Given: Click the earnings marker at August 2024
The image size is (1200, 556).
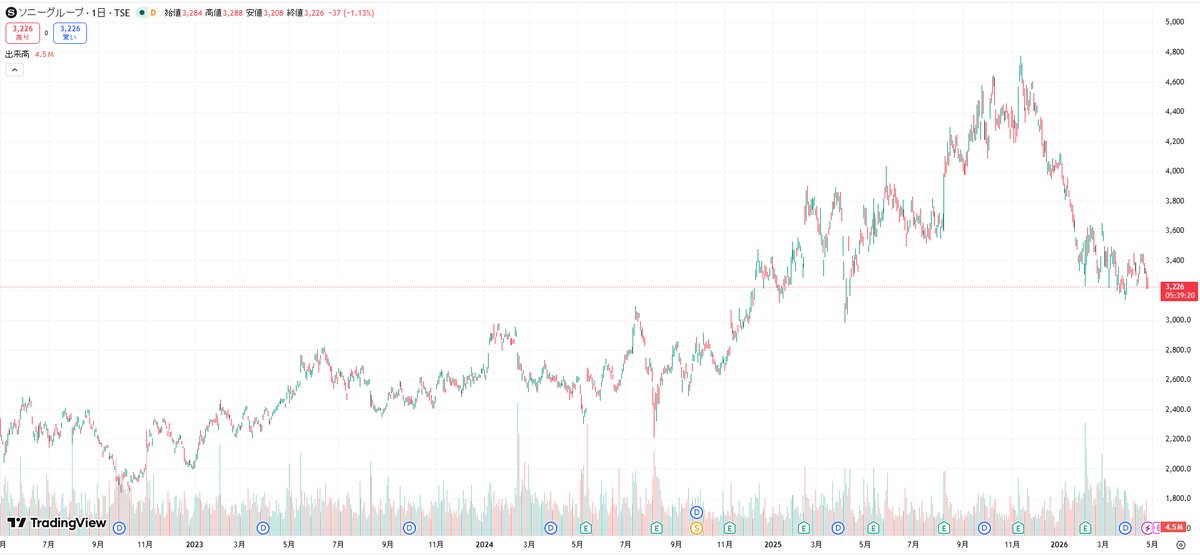Looking at the screenshot, I should [657, 527].
